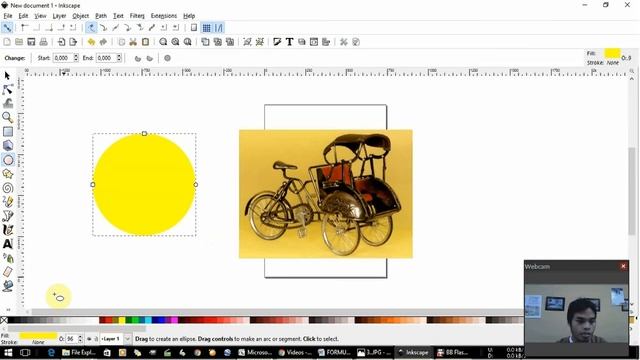Open Text and Font dialog icon
The width and height of the screenshot is (640, 360).
tap(289, 42)
